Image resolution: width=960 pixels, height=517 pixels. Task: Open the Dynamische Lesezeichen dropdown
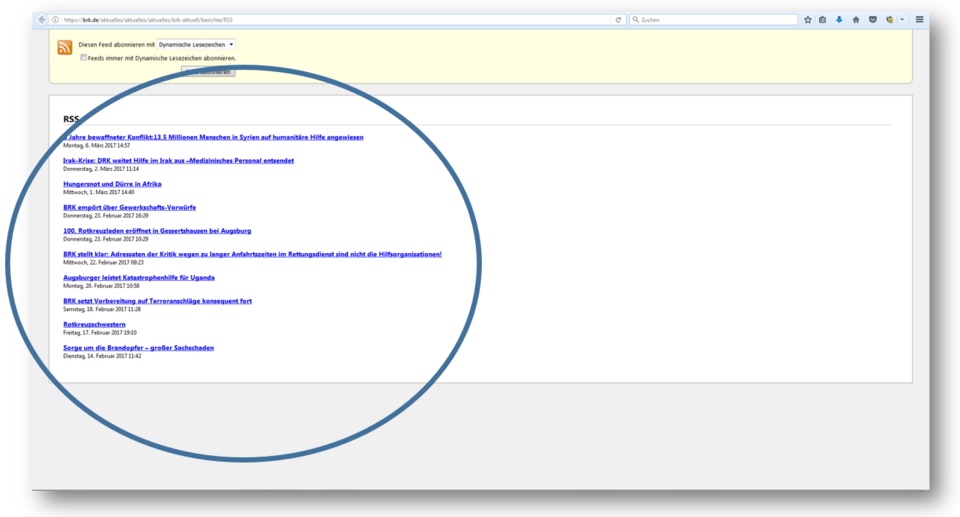pyautogui.click(x=196, y=45)
